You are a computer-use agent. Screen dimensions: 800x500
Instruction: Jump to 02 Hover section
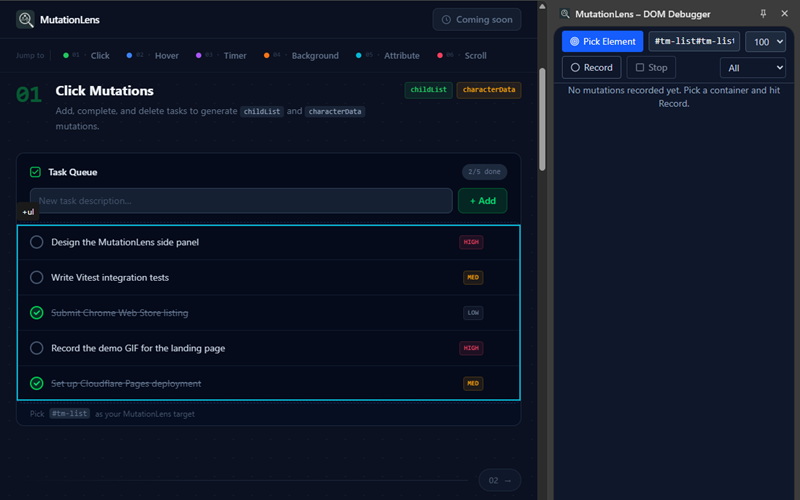[x=153, y=56]
